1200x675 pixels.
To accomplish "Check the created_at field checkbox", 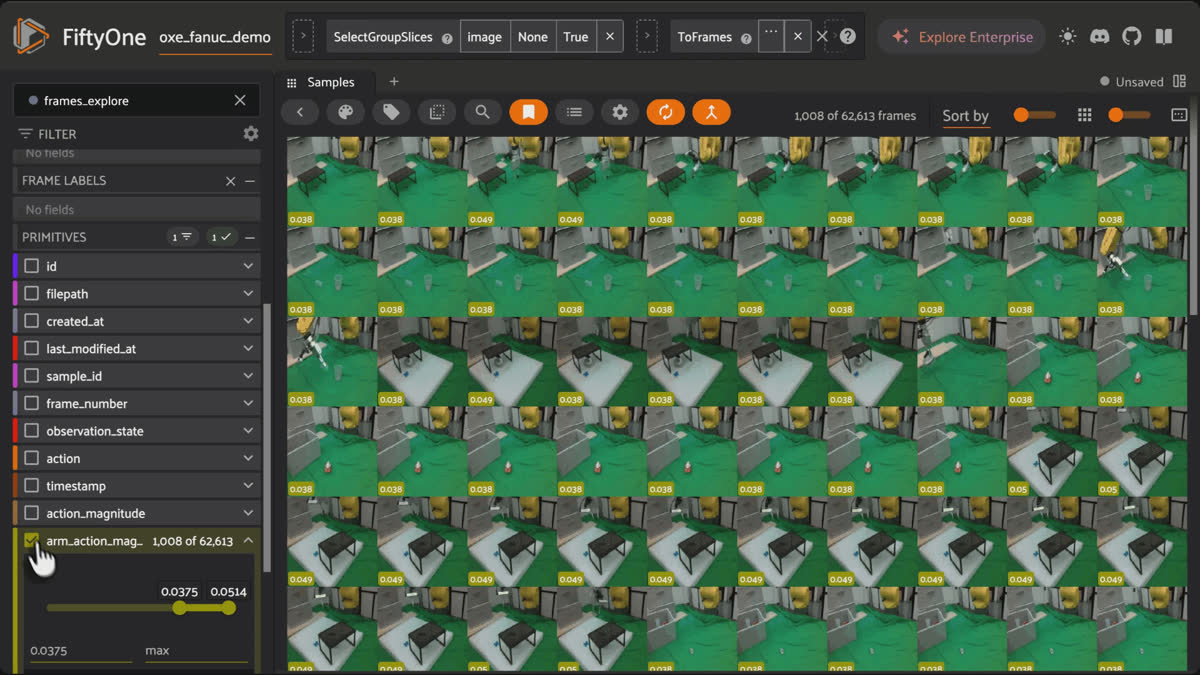I will [x=32, y=321].
